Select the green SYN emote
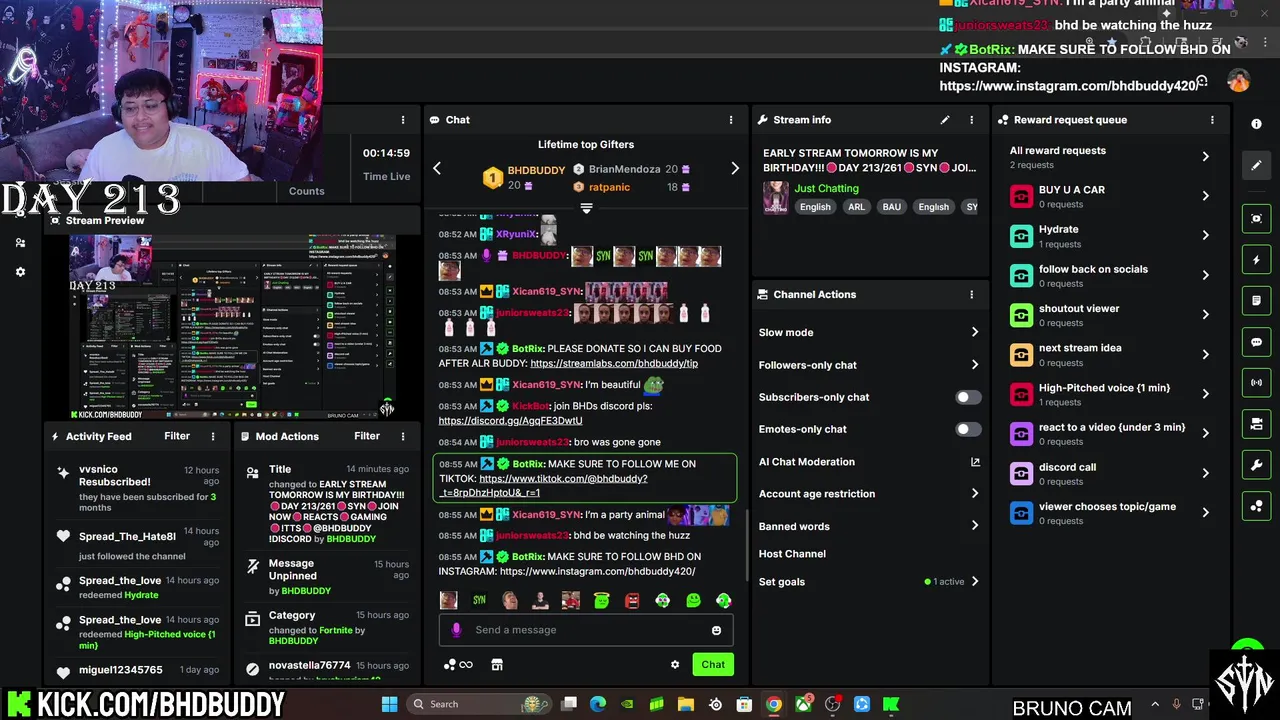This screenshot has width=1280, height=720. coord(479,600)
